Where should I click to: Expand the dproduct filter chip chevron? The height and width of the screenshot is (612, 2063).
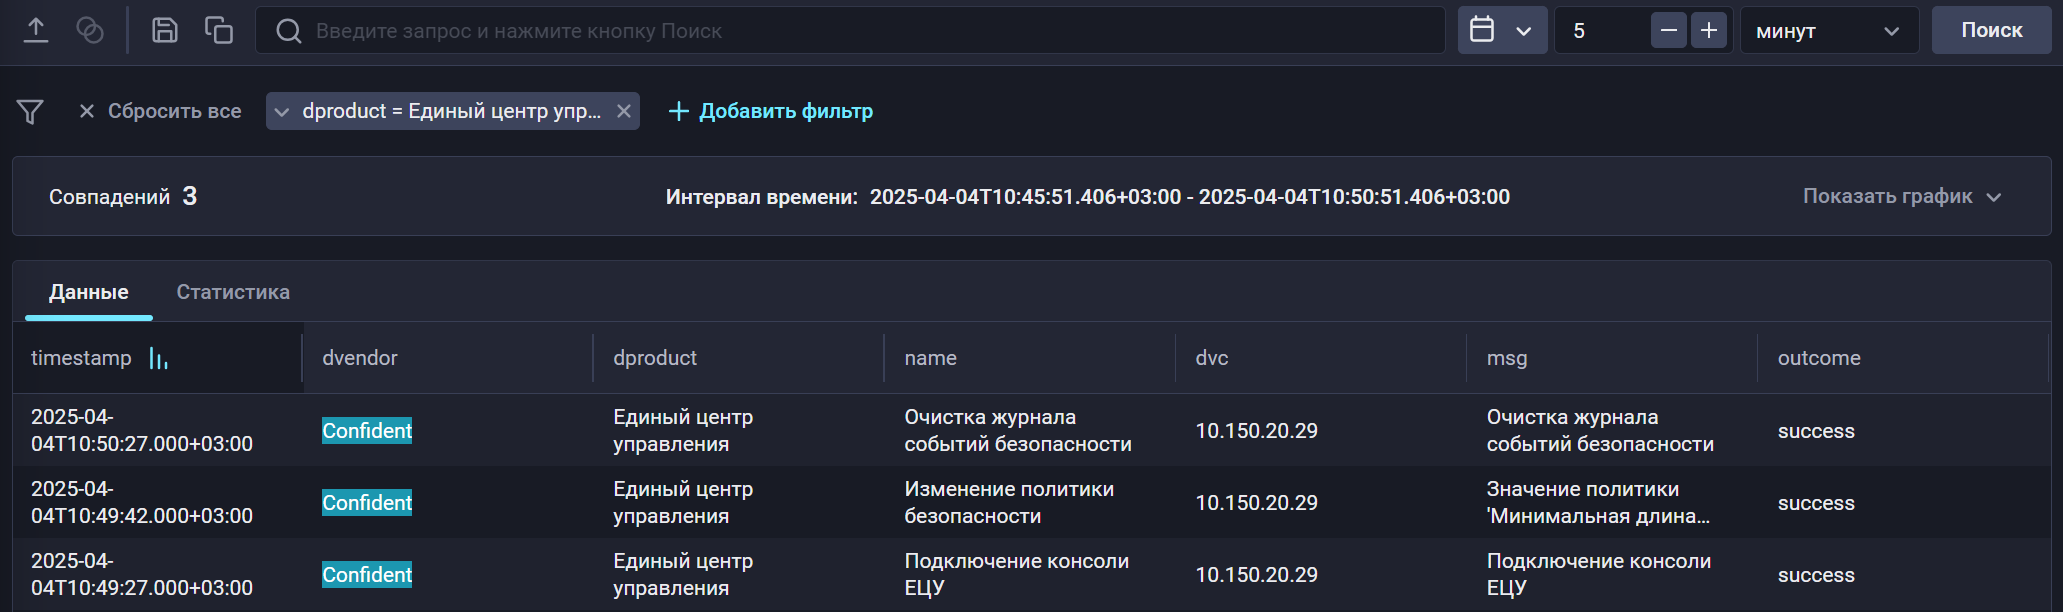(x=282, y=111)
